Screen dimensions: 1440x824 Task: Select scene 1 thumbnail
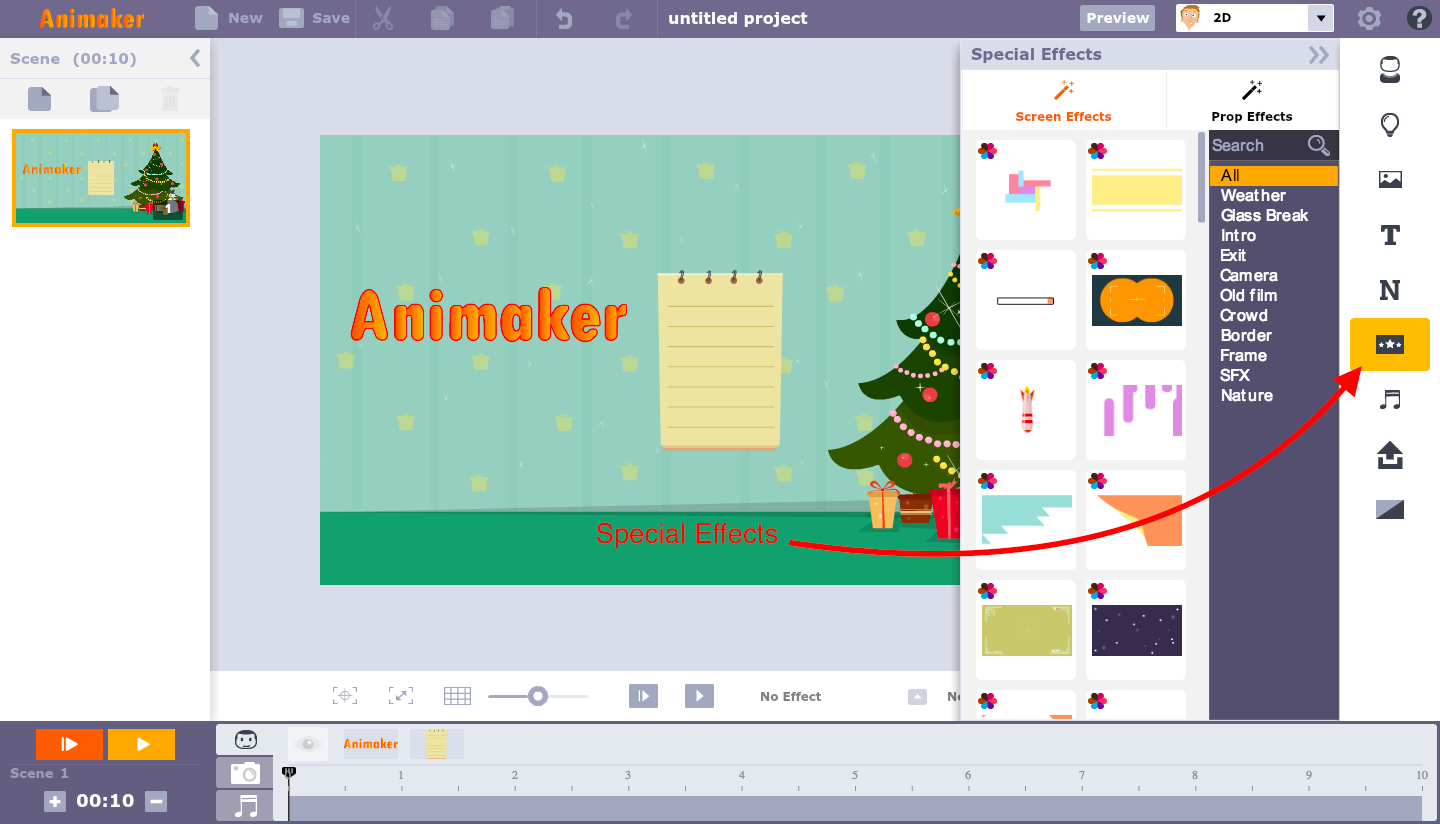click(x=101, y=178)
